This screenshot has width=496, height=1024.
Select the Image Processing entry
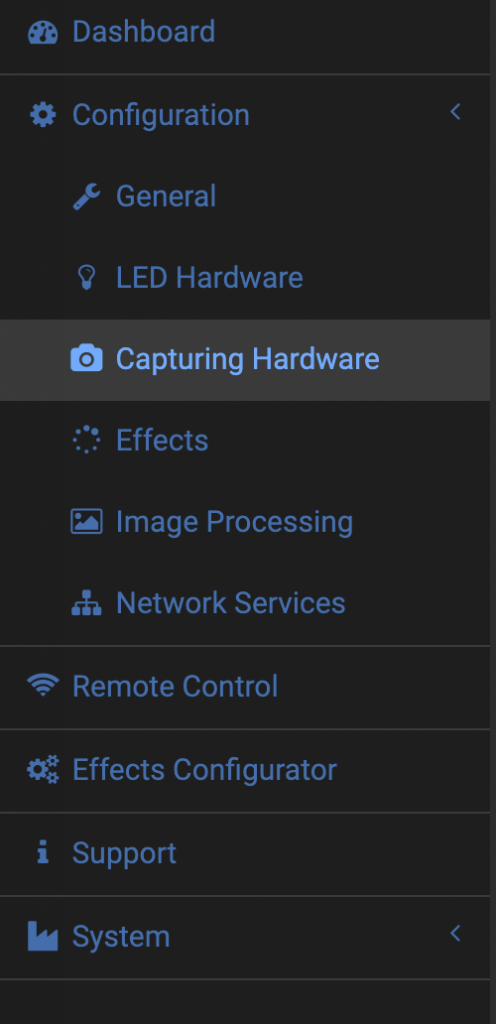pyautogui.click(x=245, y=522)
